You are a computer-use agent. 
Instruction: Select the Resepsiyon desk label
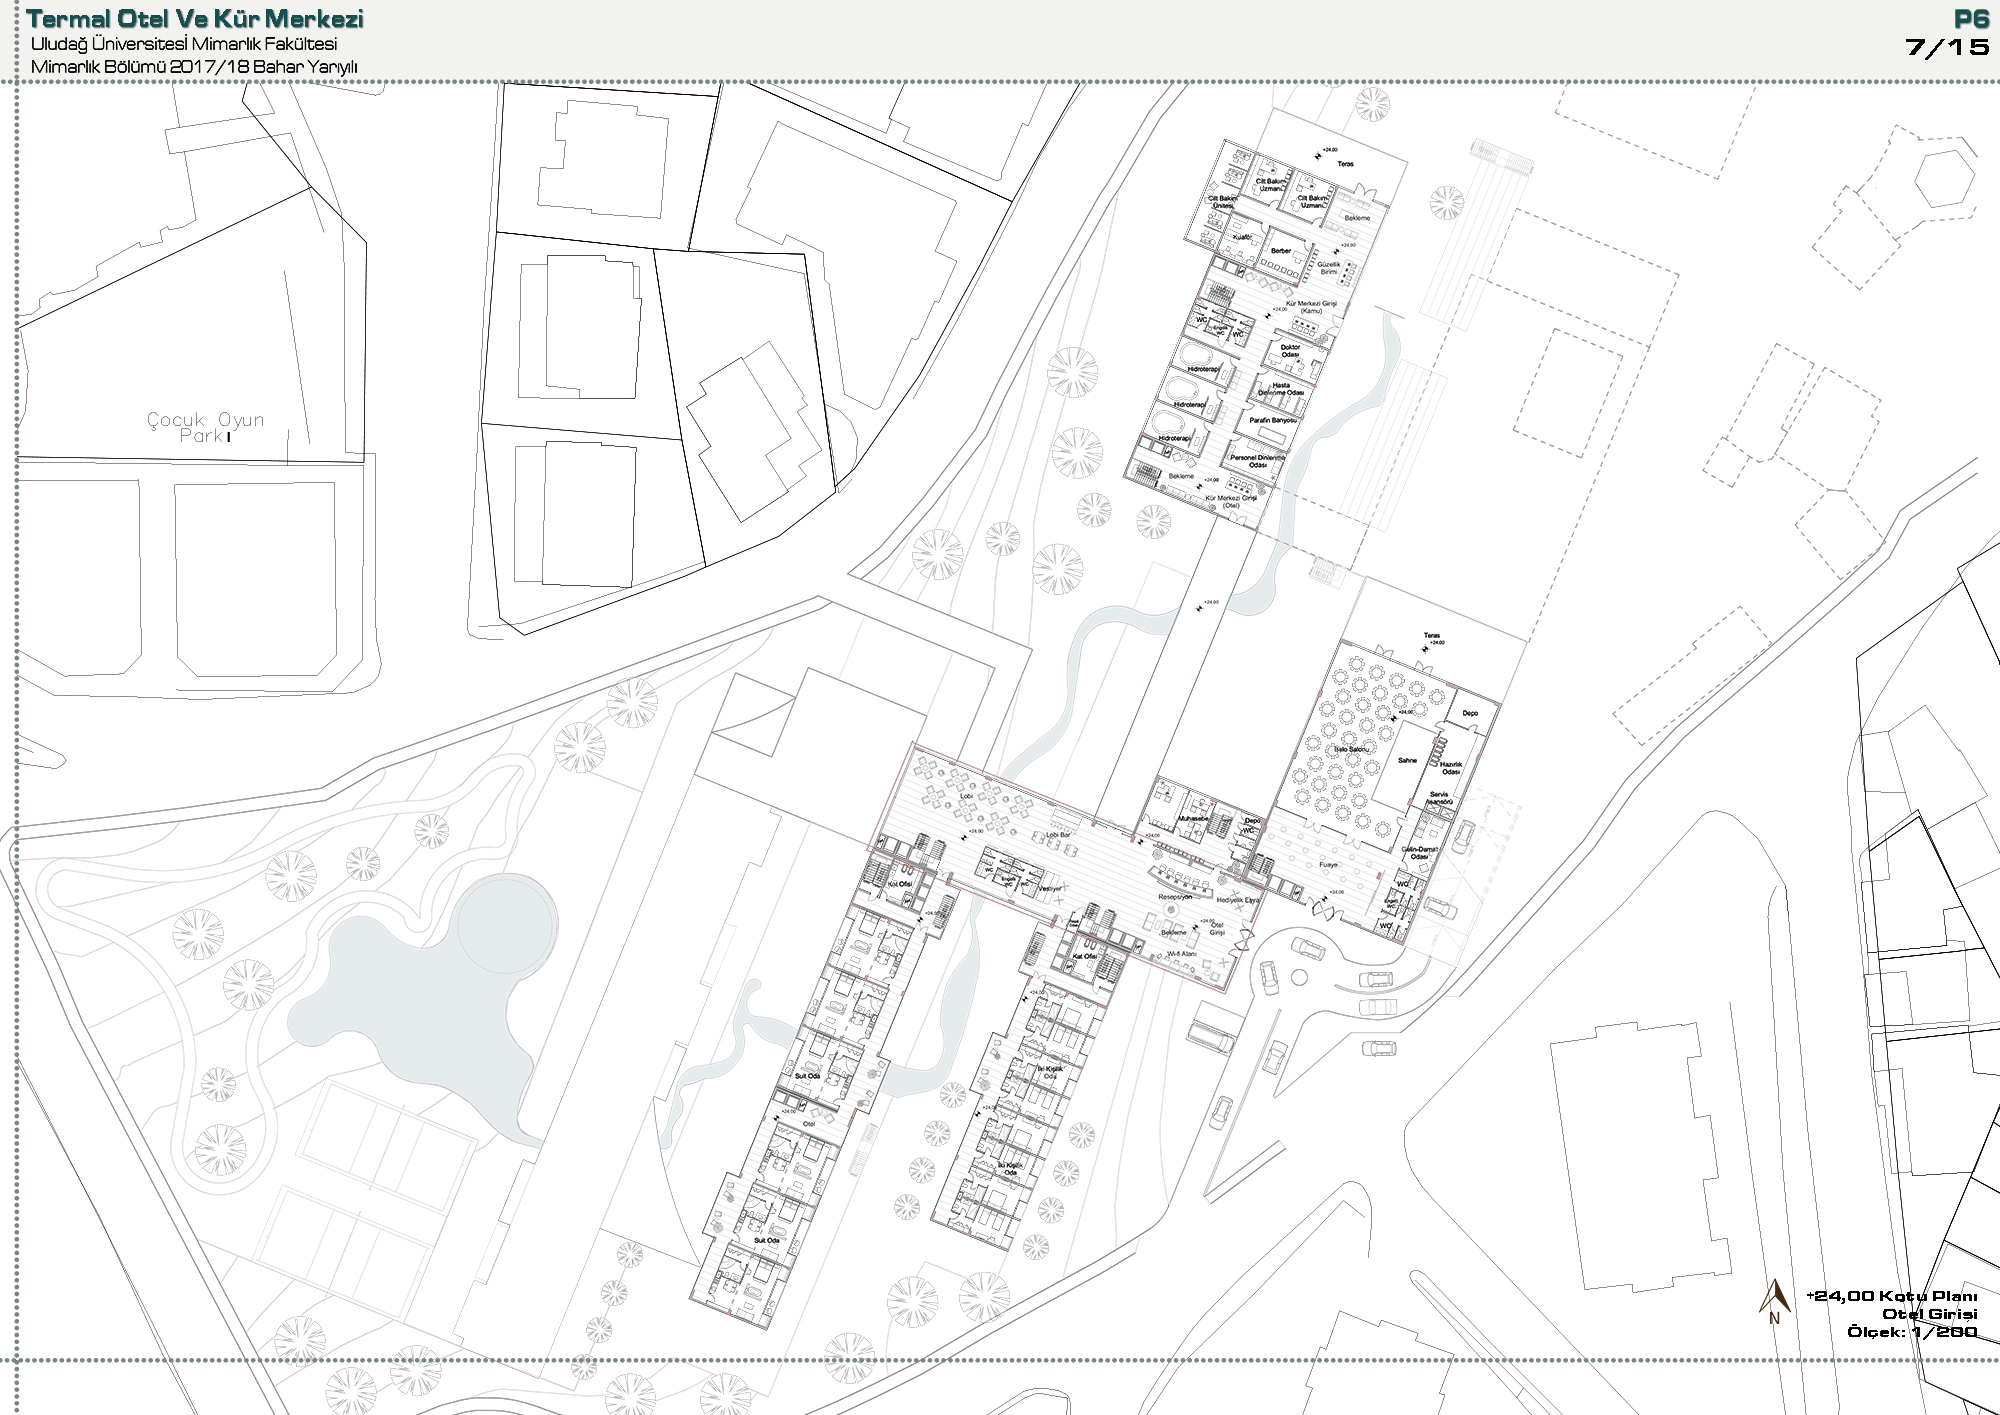pos(1175,897)
